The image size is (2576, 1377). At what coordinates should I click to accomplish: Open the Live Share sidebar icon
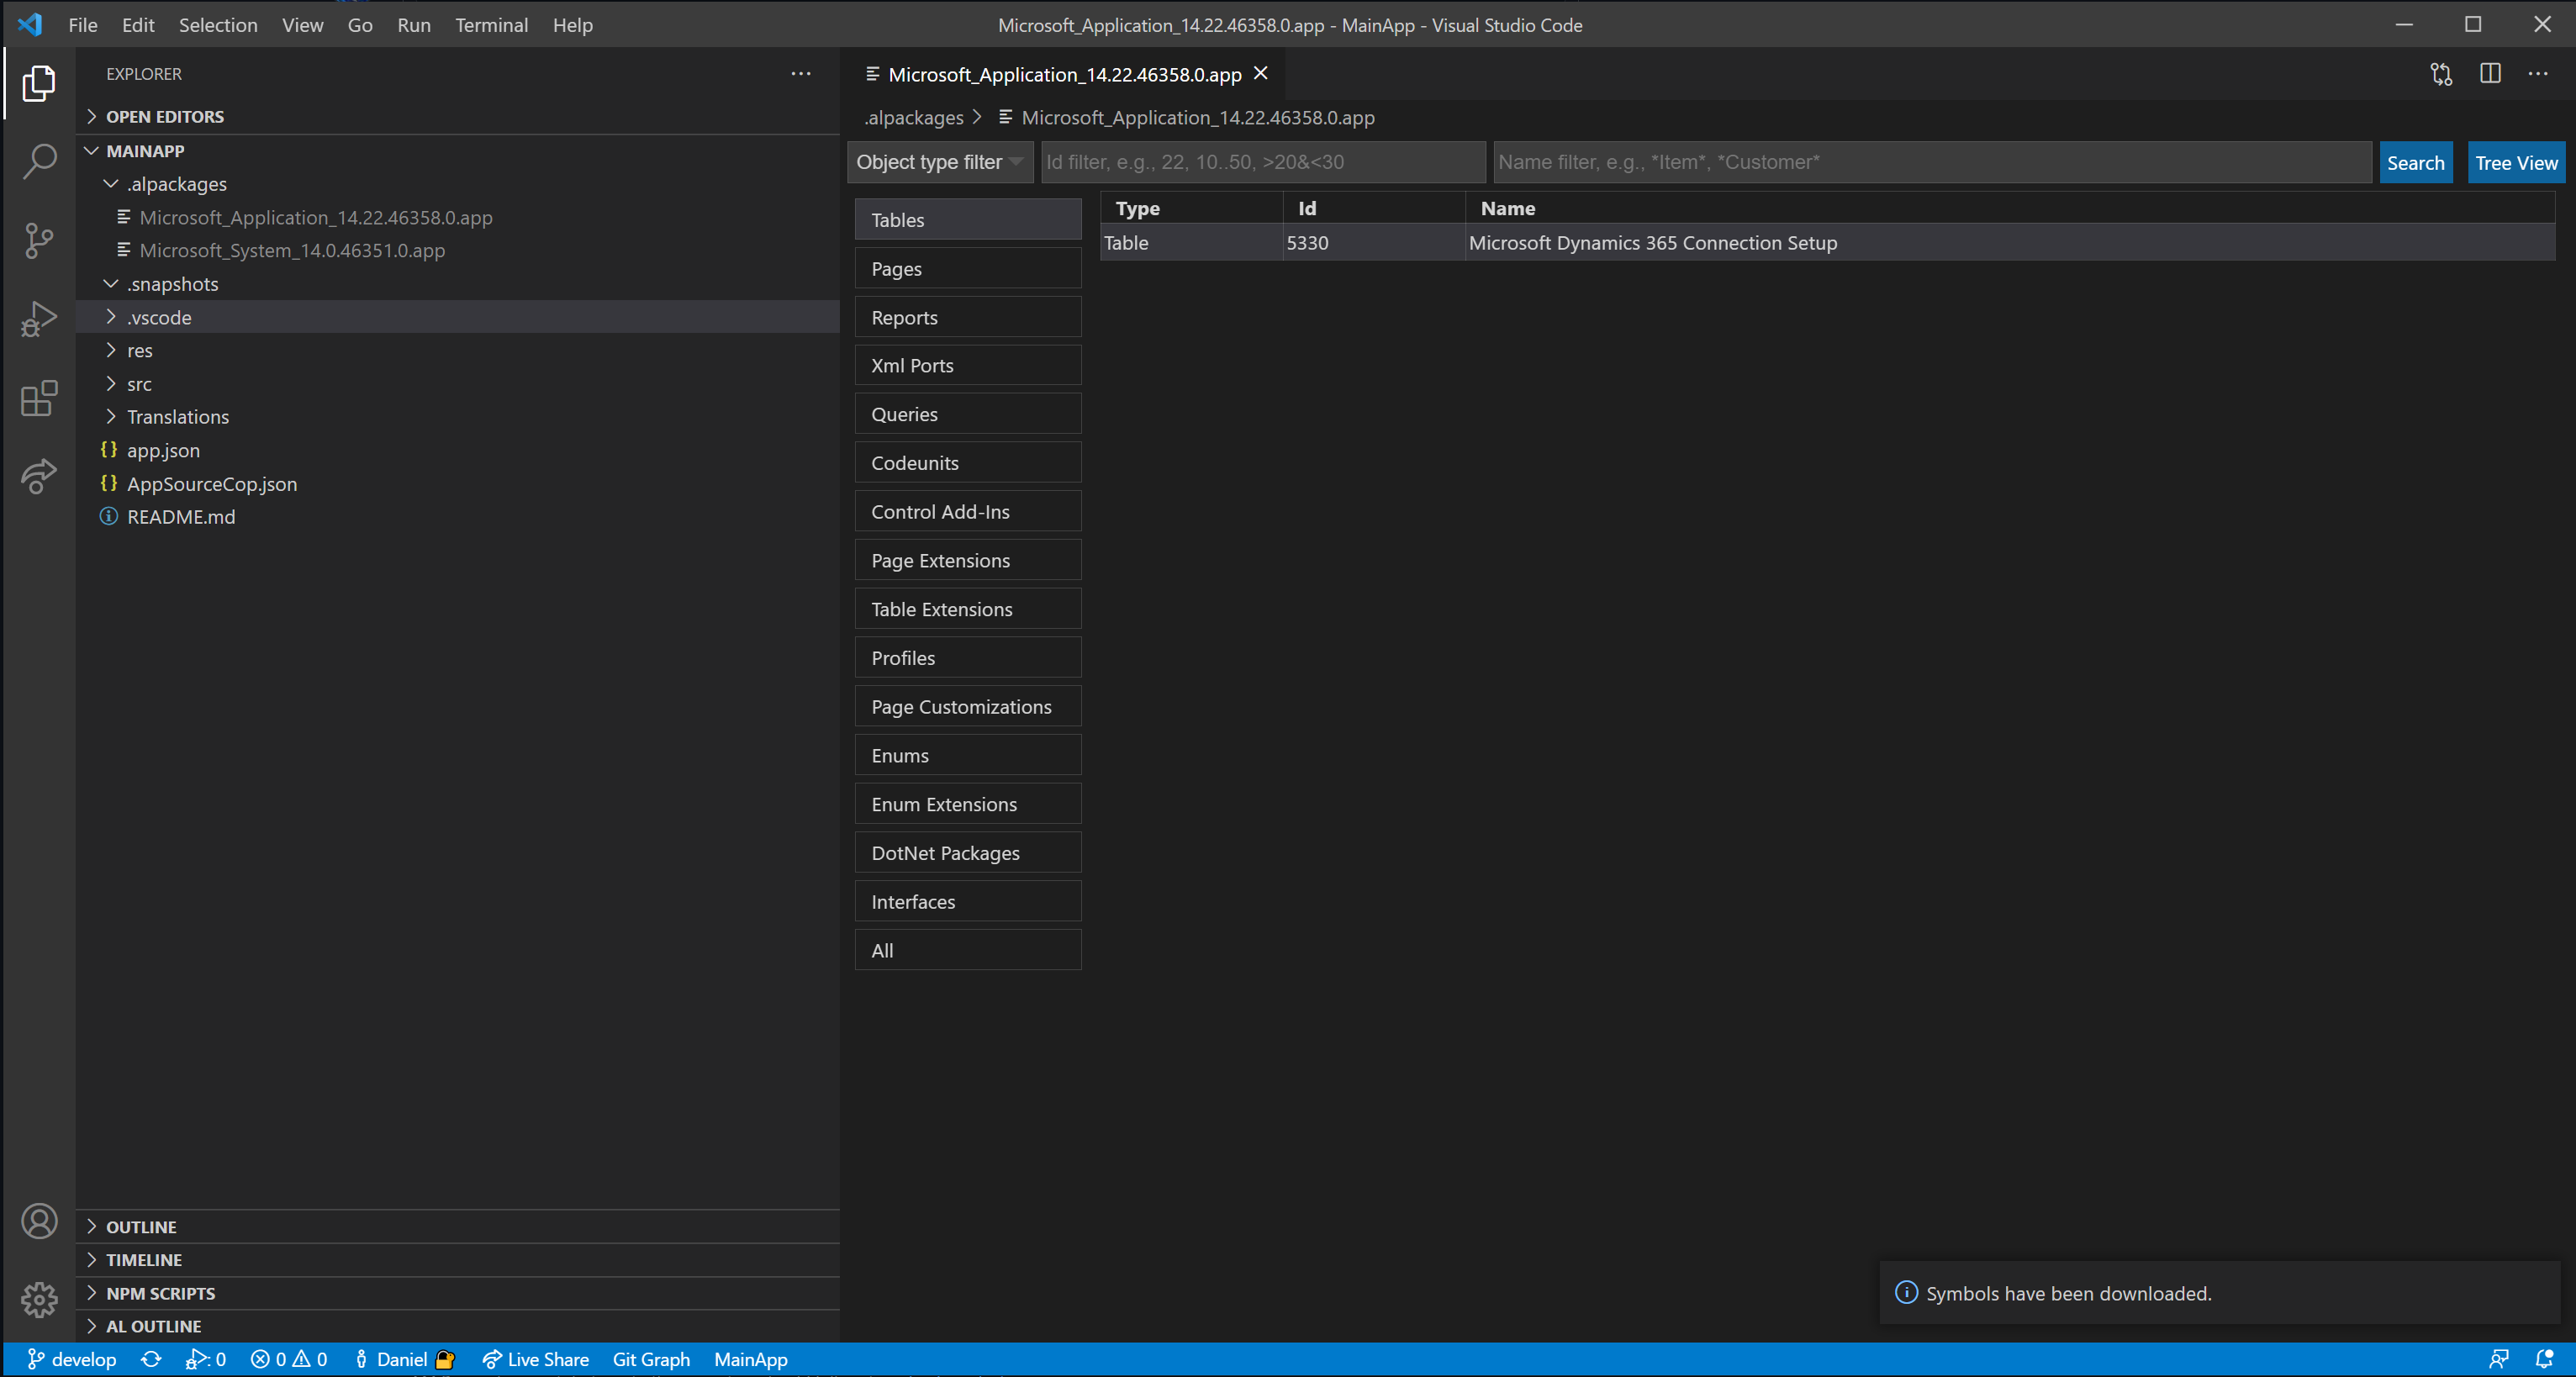(39, 477)
